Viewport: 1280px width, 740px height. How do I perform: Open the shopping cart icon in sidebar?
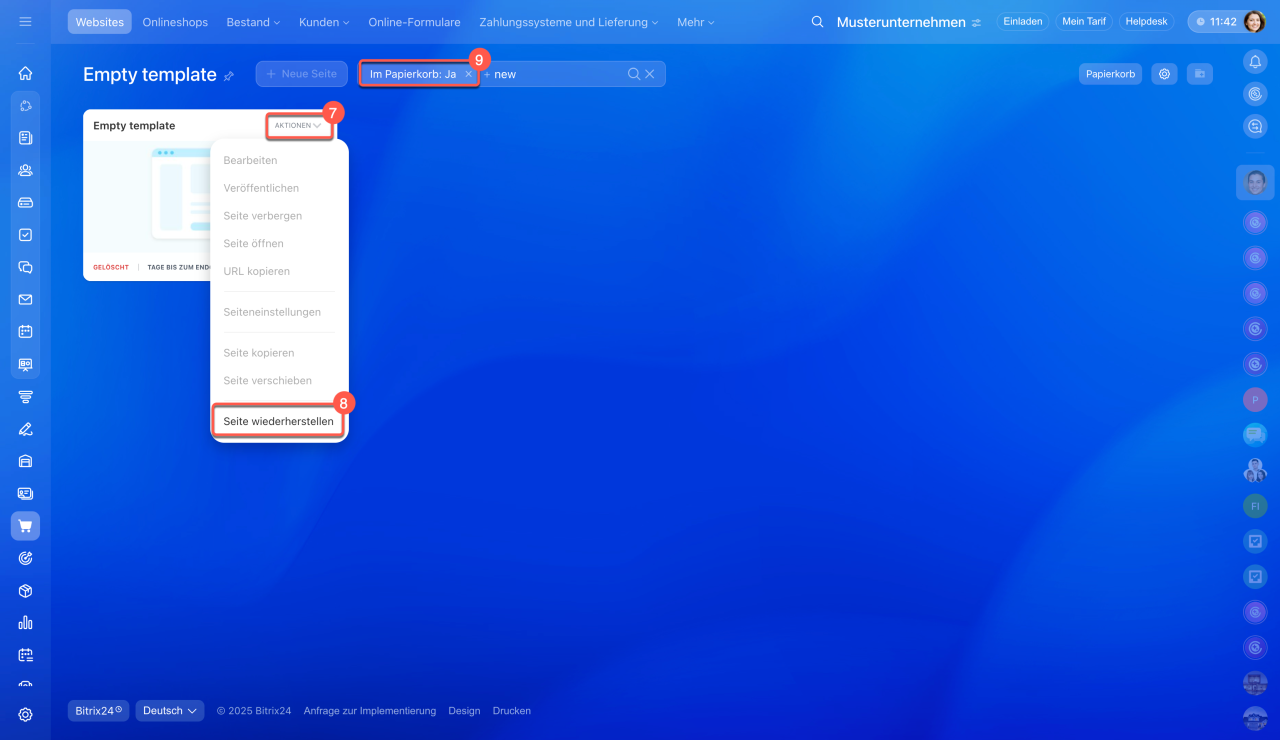tap(25, 526)
